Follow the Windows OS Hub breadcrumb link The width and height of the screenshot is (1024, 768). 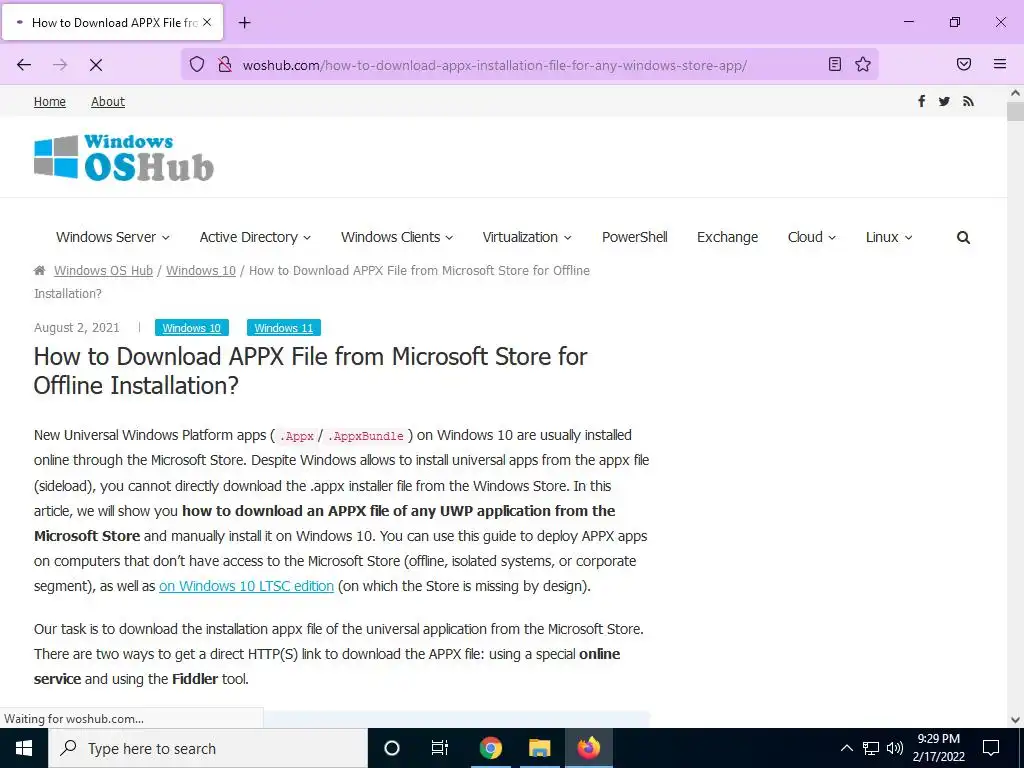coord(103,270)
